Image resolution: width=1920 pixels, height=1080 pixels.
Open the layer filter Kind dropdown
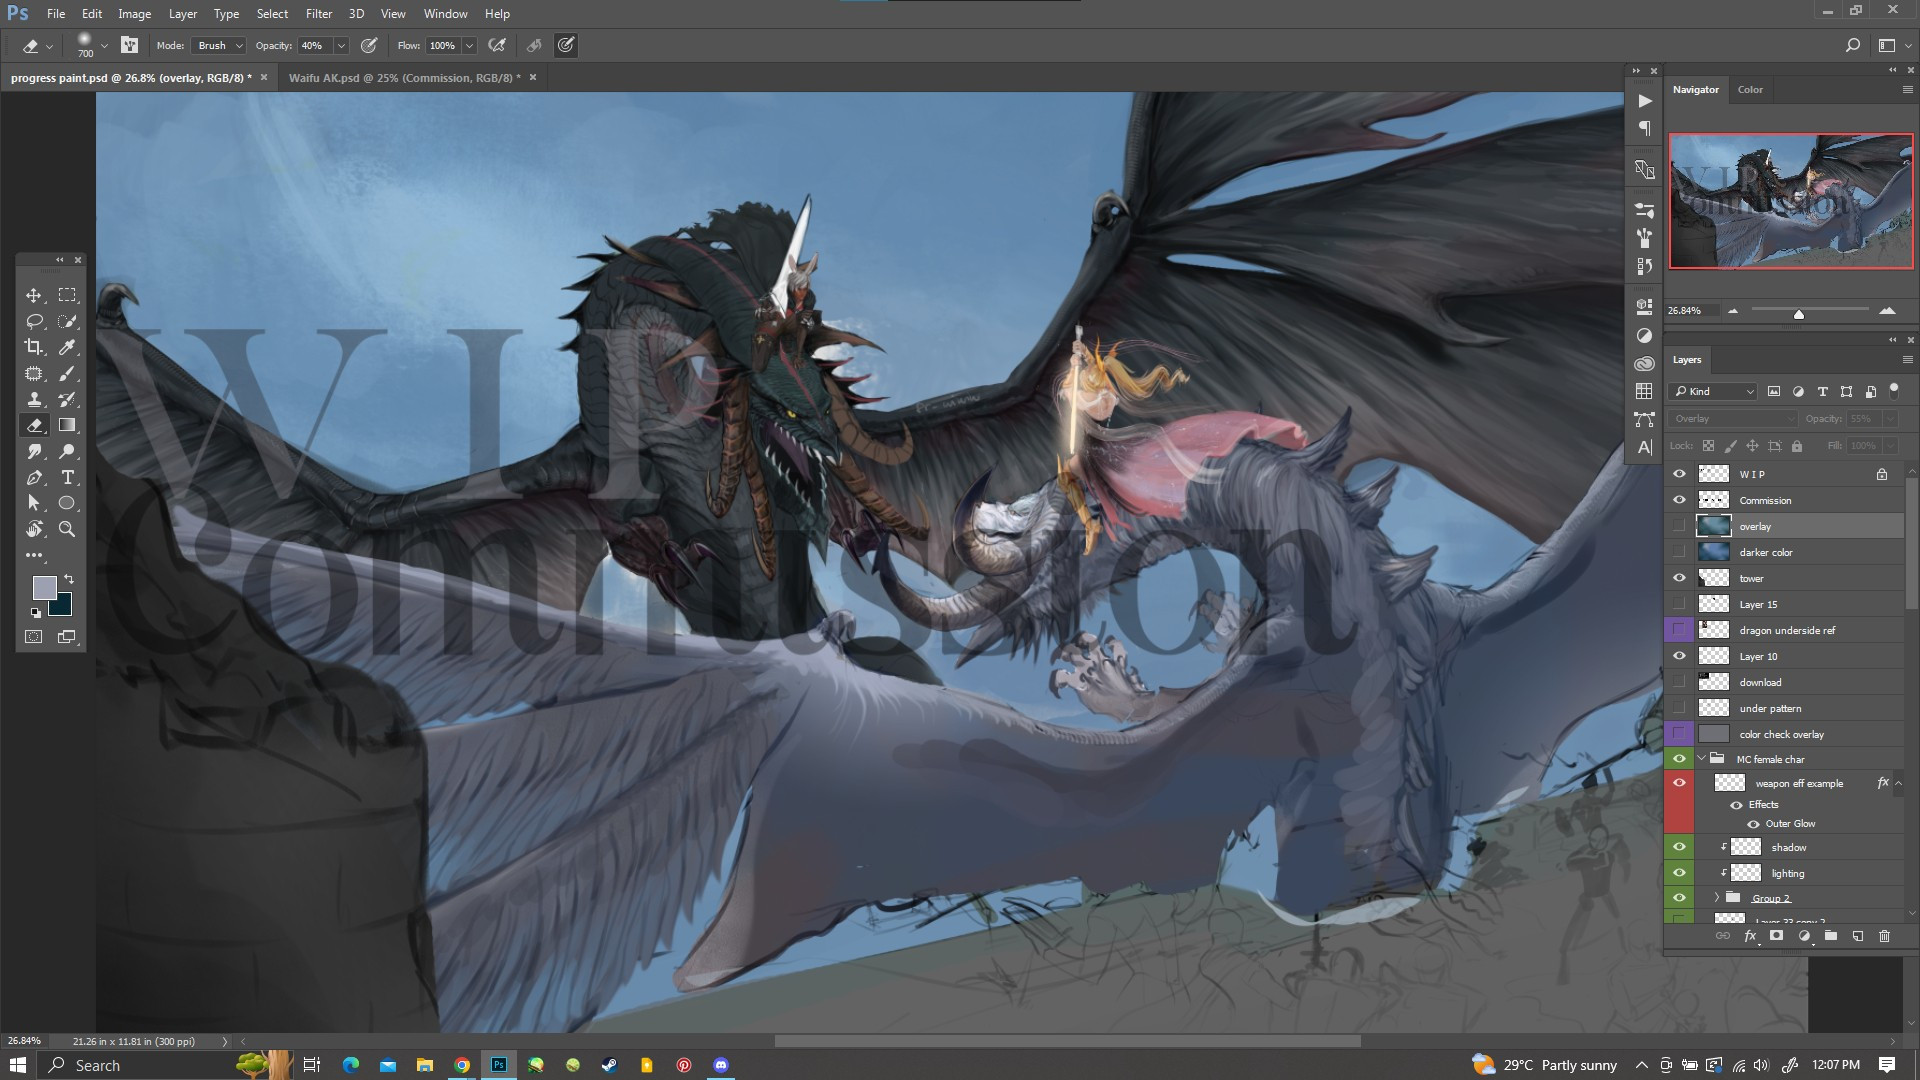(x=1713, y=392)
